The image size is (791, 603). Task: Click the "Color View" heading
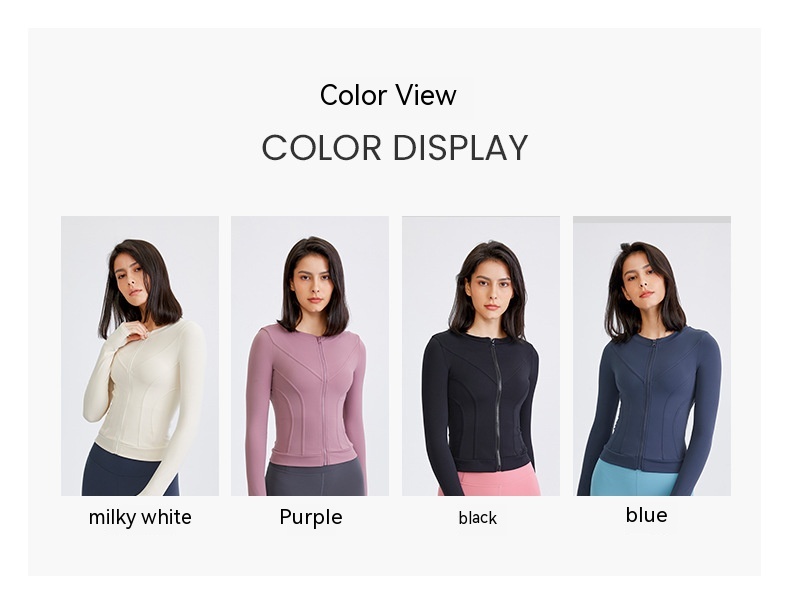coord(388,95)
